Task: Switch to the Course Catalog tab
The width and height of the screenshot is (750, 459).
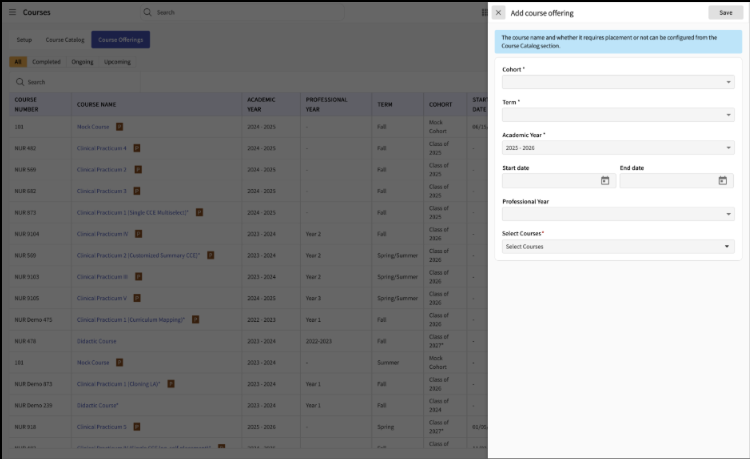Action: [65, 40]
